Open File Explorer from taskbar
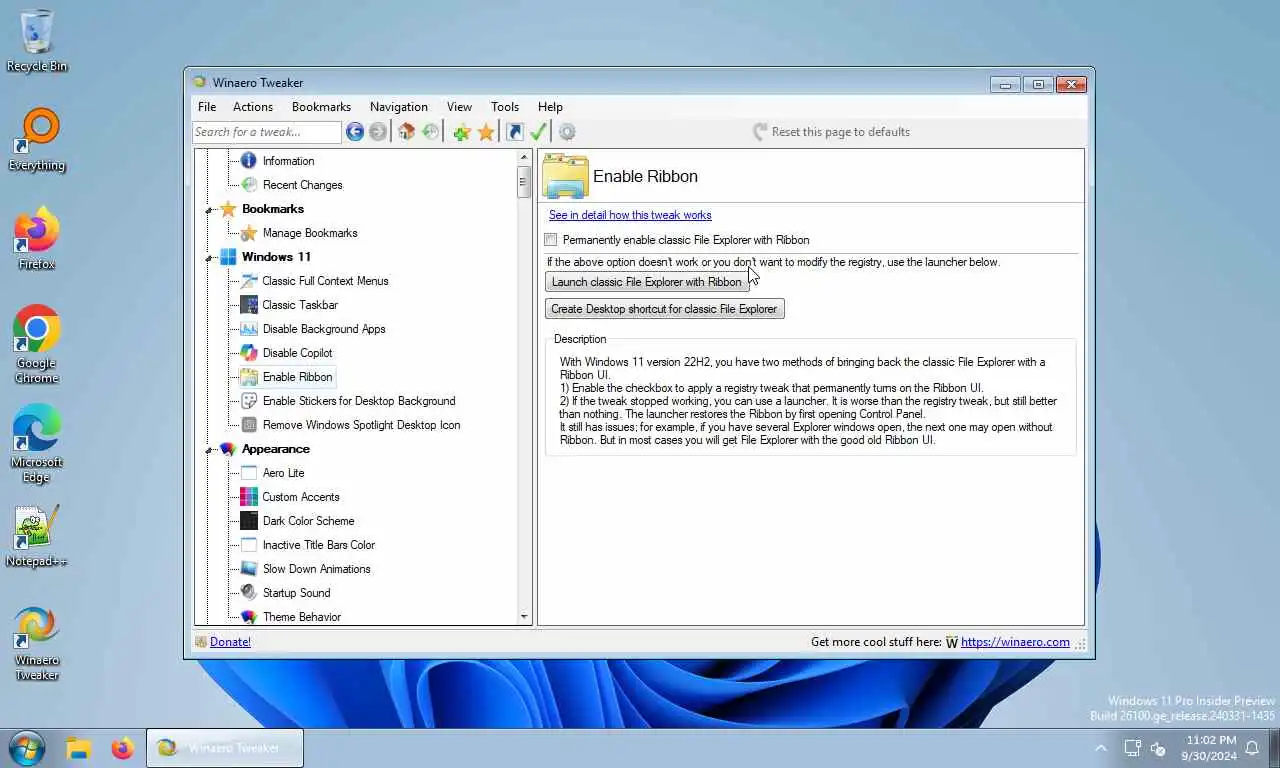This screenshot has width=1280, height=768. 78,748
